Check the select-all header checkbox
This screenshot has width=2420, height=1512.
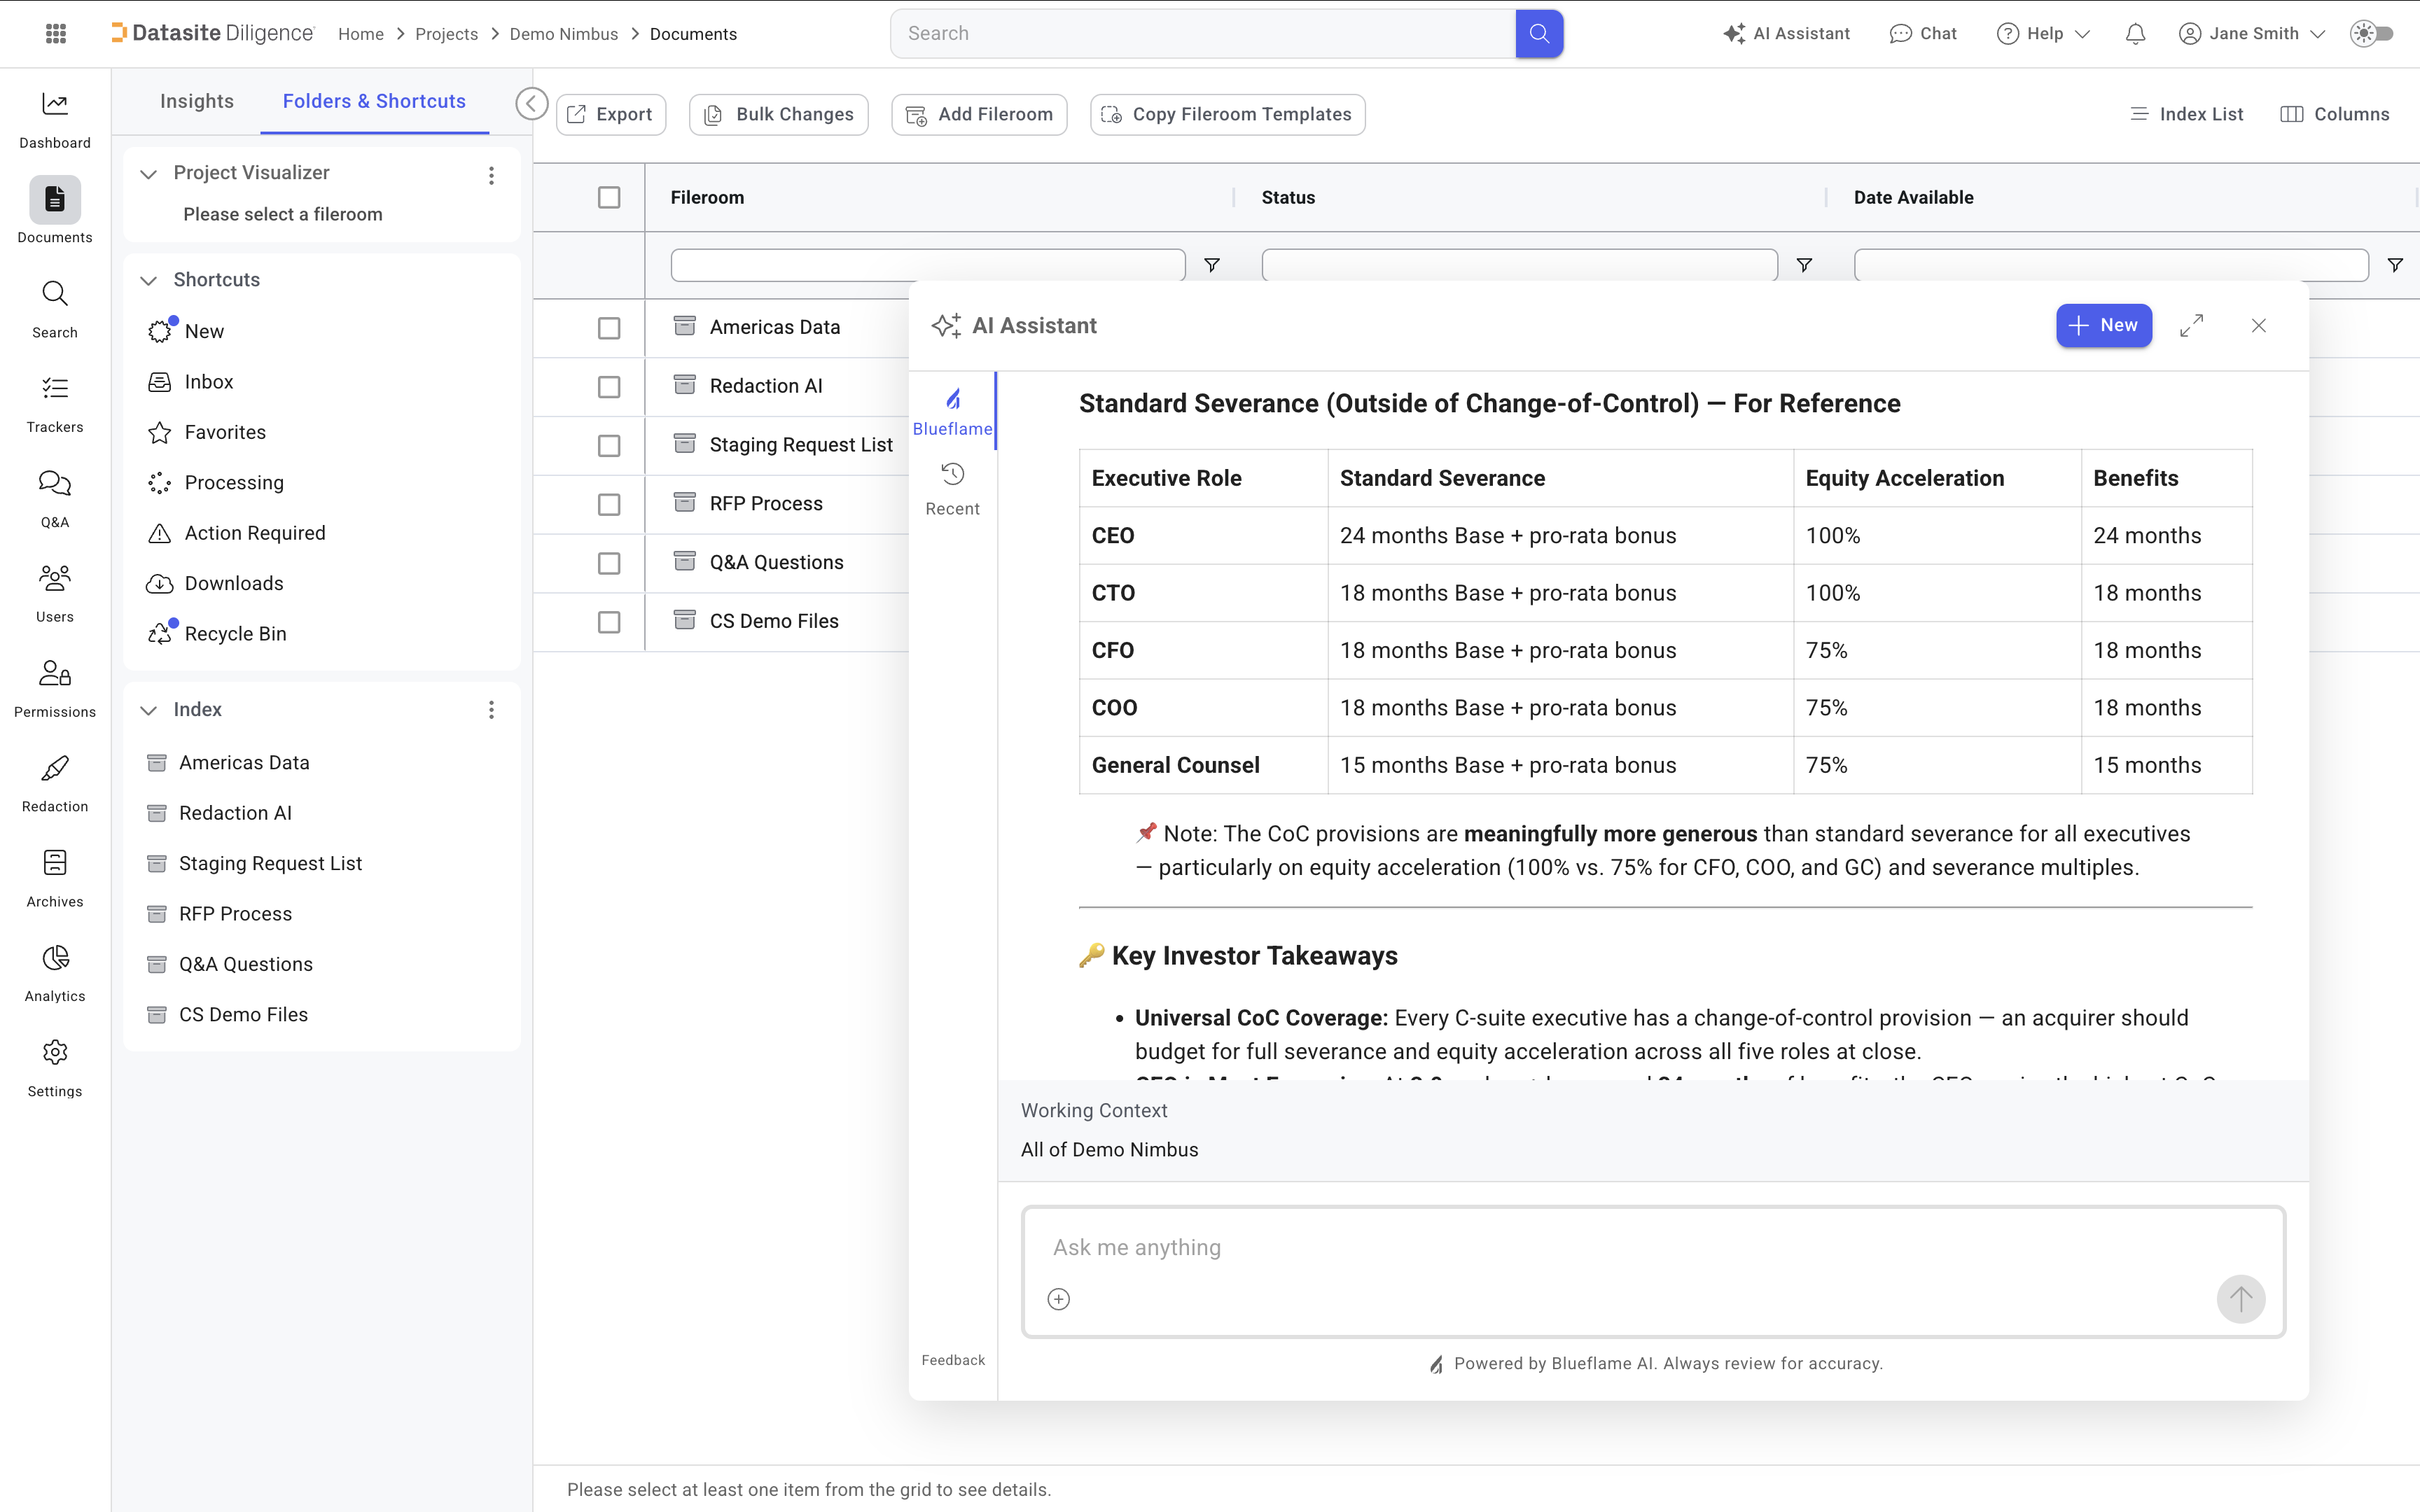[609, 198]
